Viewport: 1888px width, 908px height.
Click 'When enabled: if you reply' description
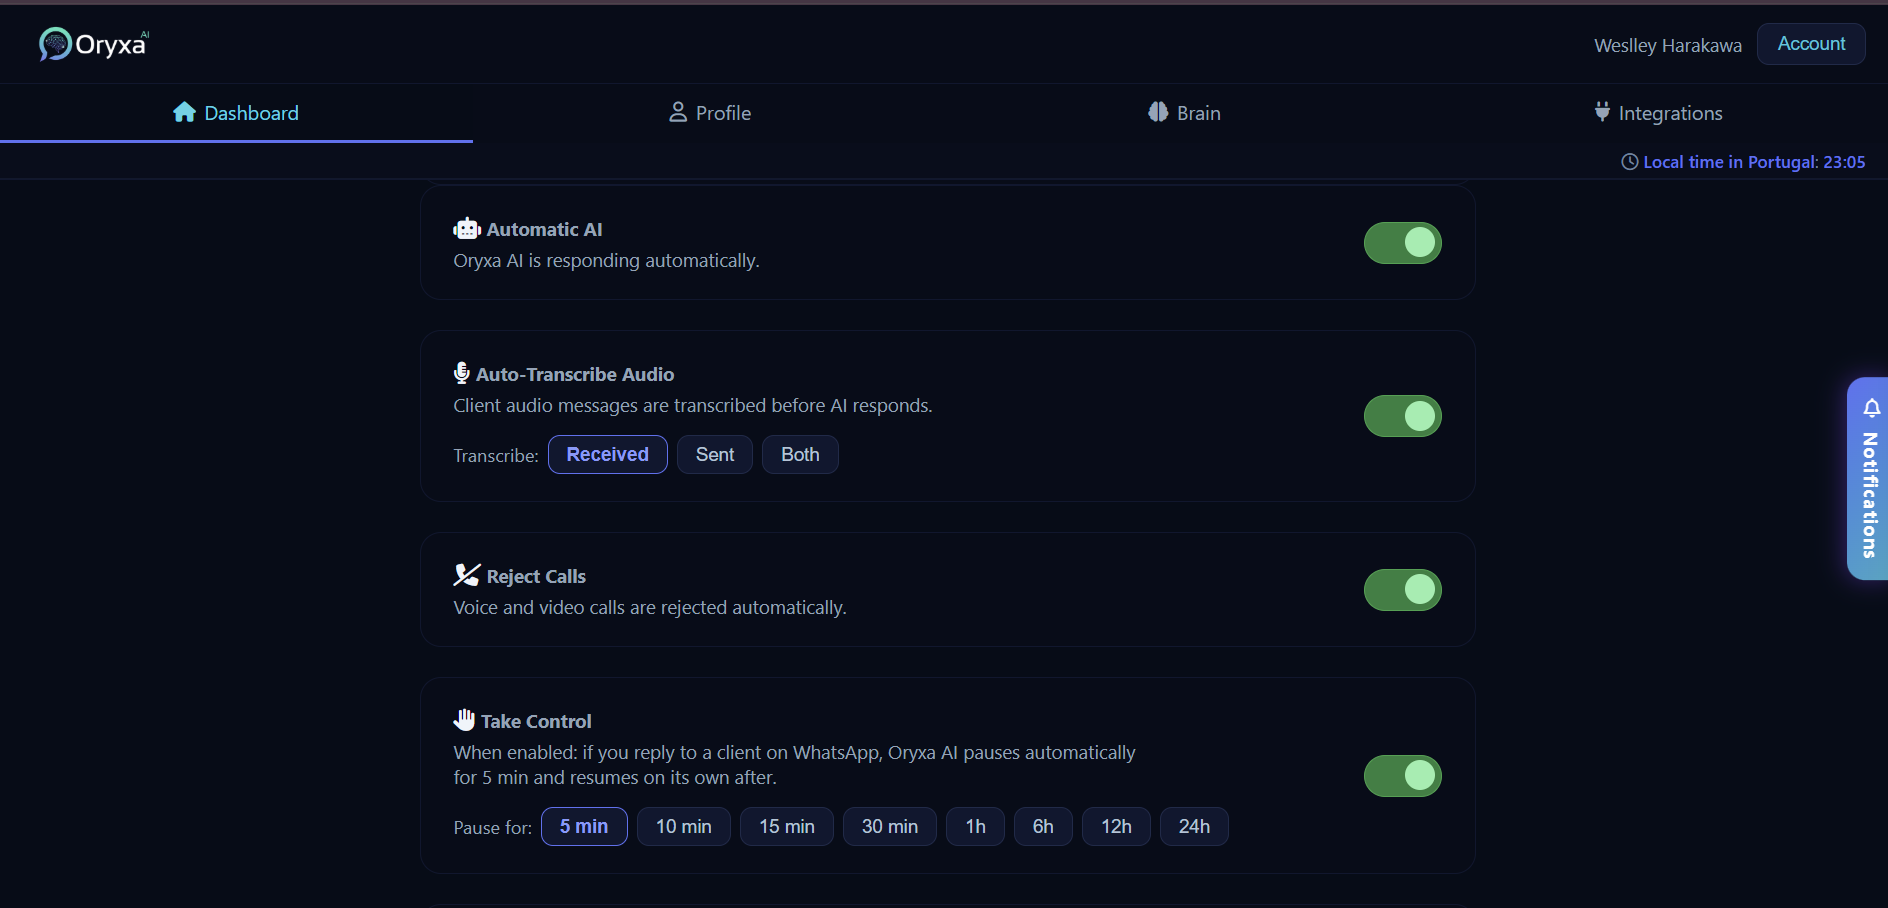(x=794, y=765)
